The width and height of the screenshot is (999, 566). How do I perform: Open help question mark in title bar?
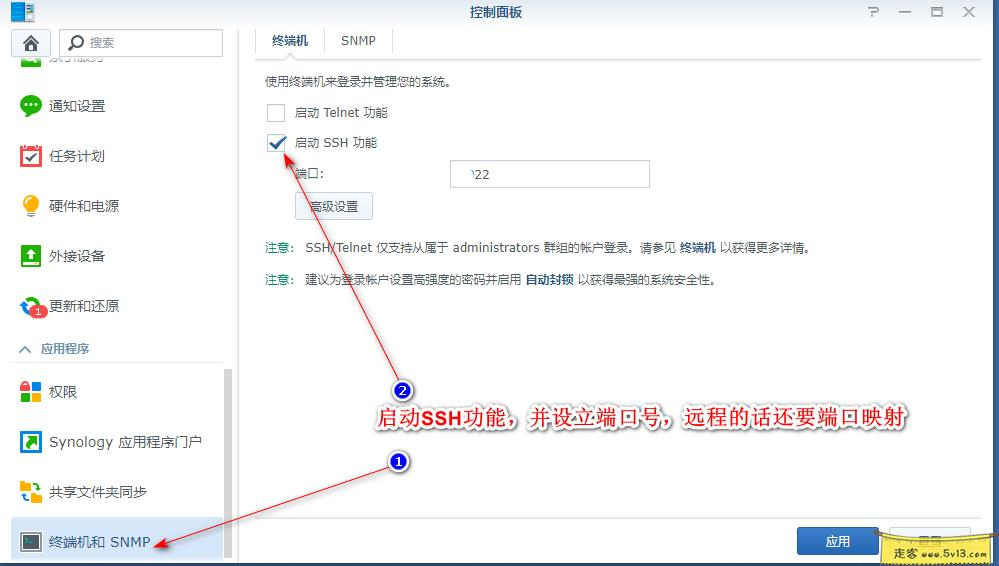[873, 11]
